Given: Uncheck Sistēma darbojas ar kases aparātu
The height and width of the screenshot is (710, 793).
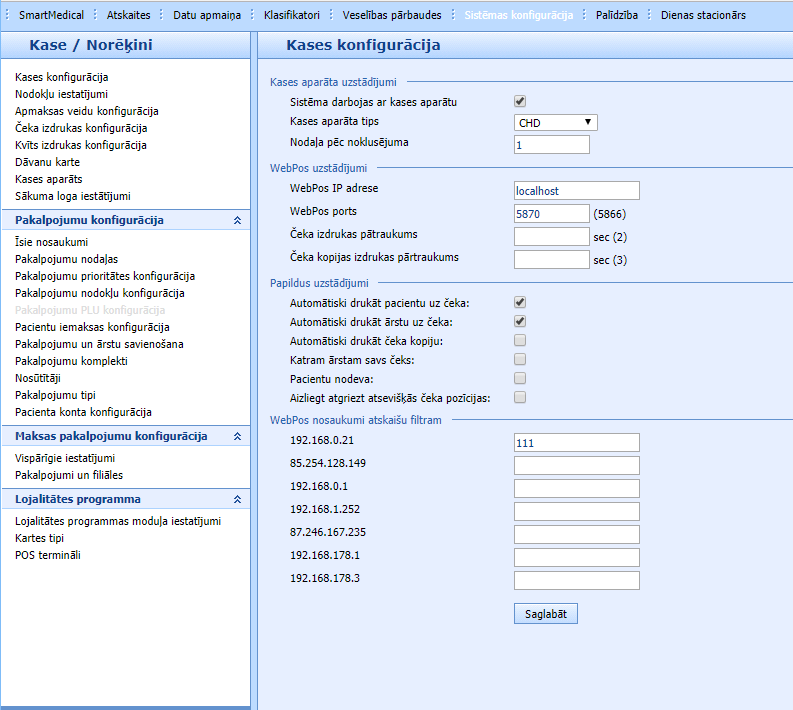Looking at the screenshot, I should click(x=520, y=101).
